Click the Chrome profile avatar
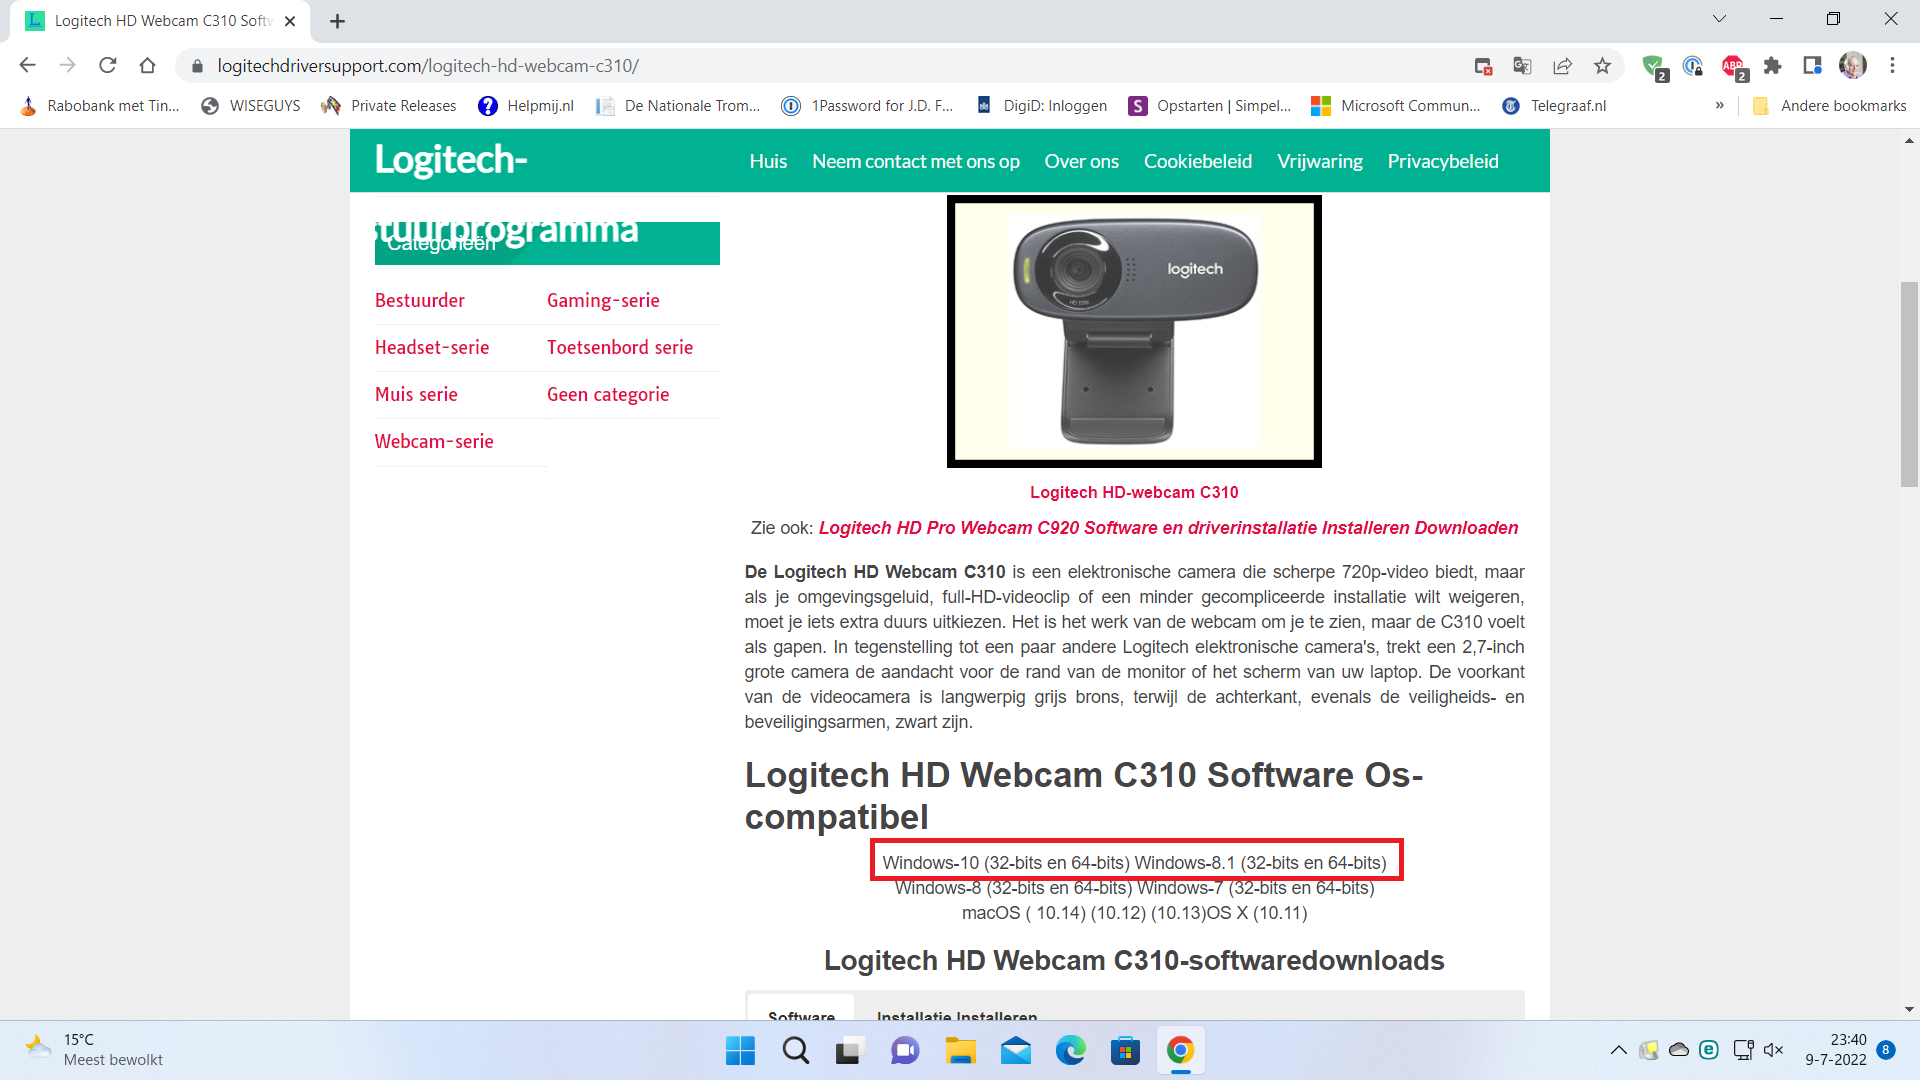 [x=1852, y=66]
